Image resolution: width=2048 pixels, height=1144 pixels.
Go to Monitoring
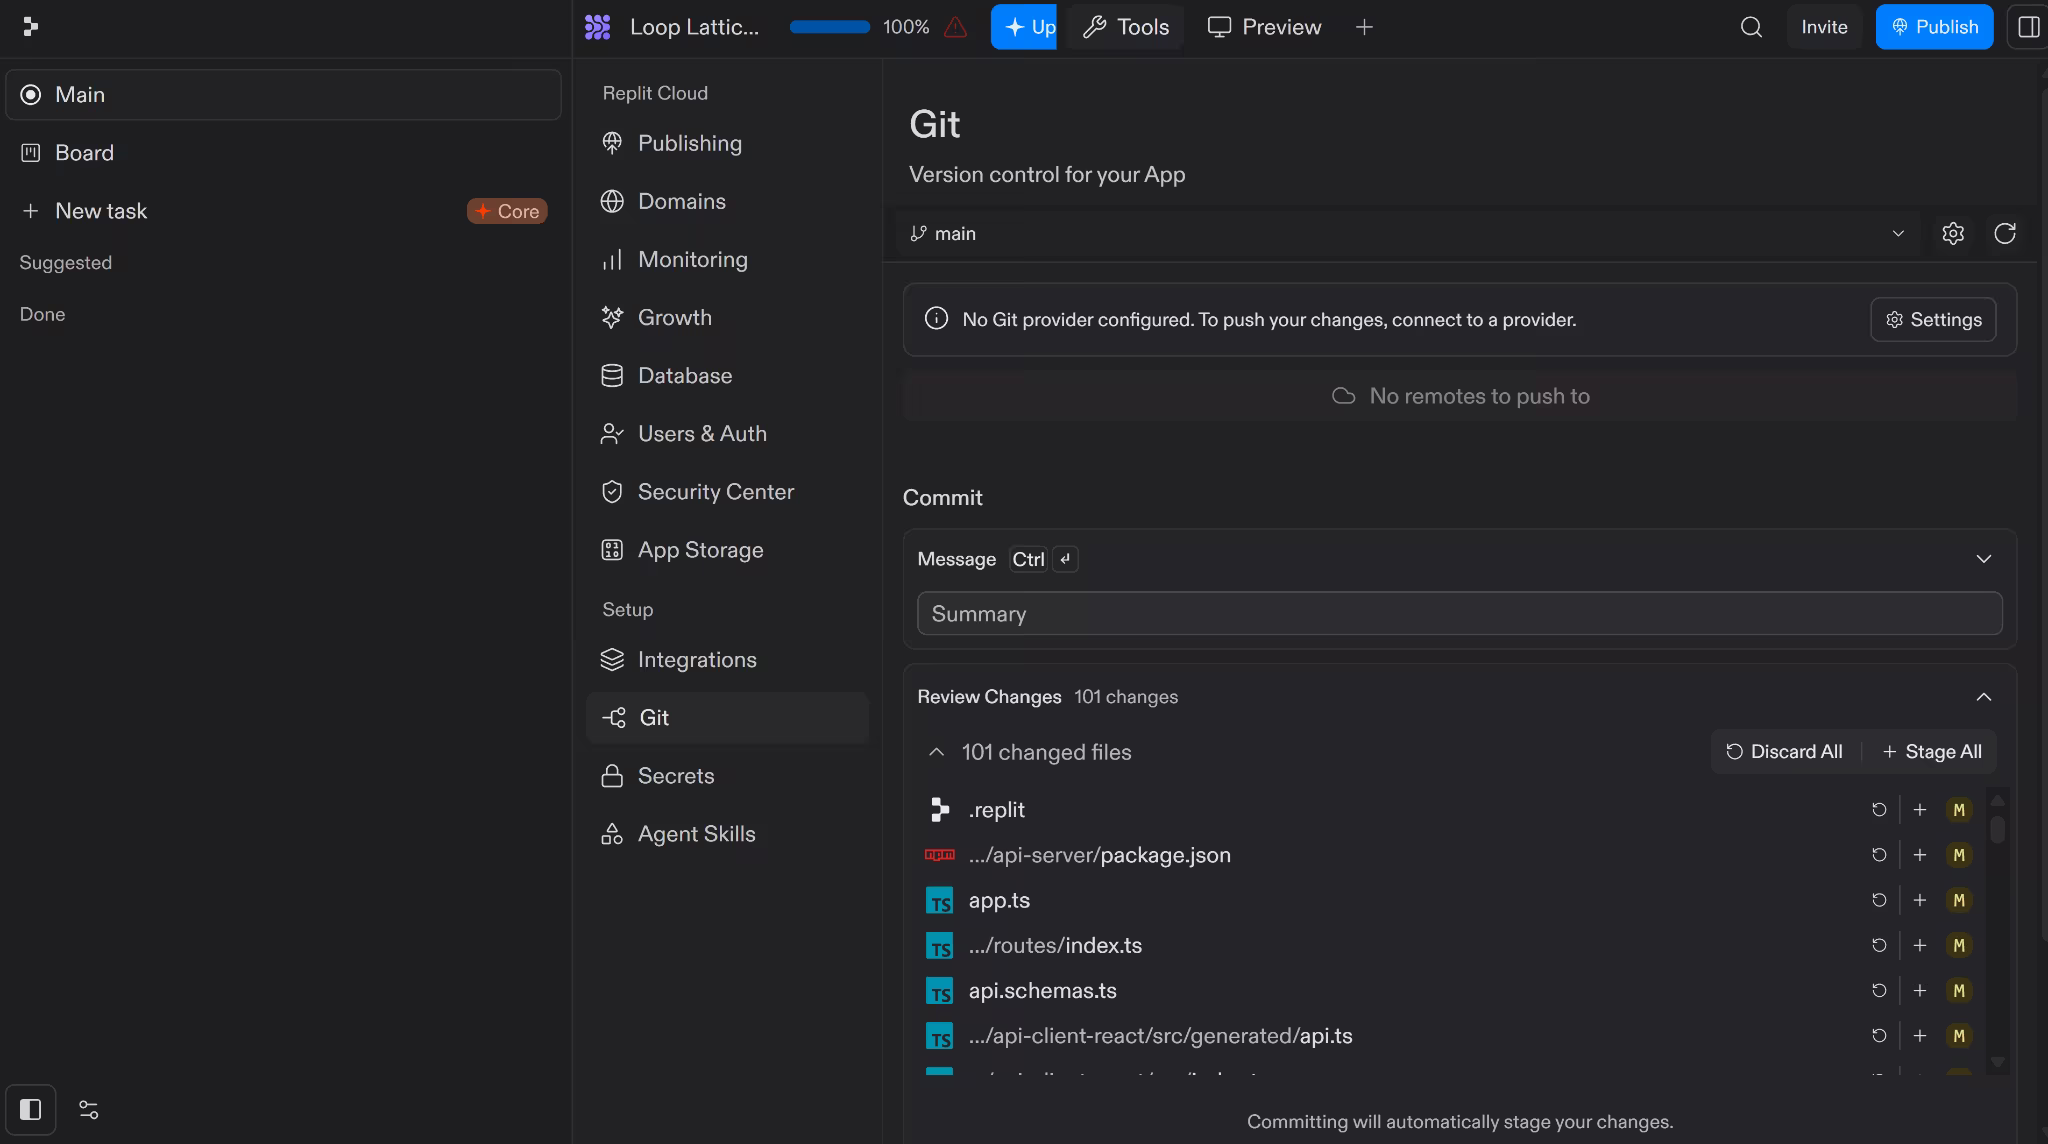[727, 259]
